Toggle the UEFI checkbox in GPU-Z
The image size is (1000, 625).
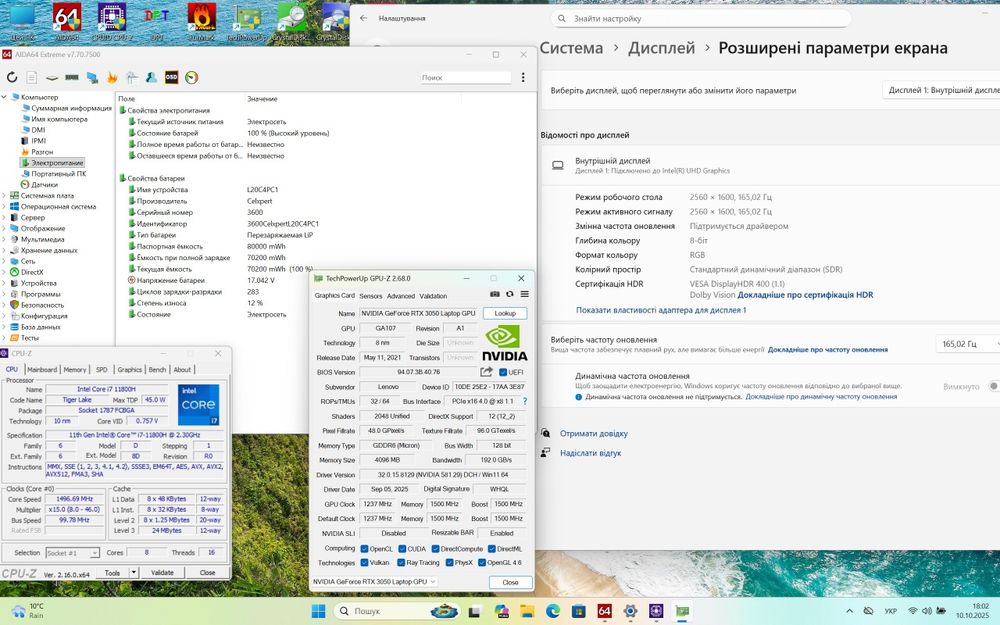(503, 372)
